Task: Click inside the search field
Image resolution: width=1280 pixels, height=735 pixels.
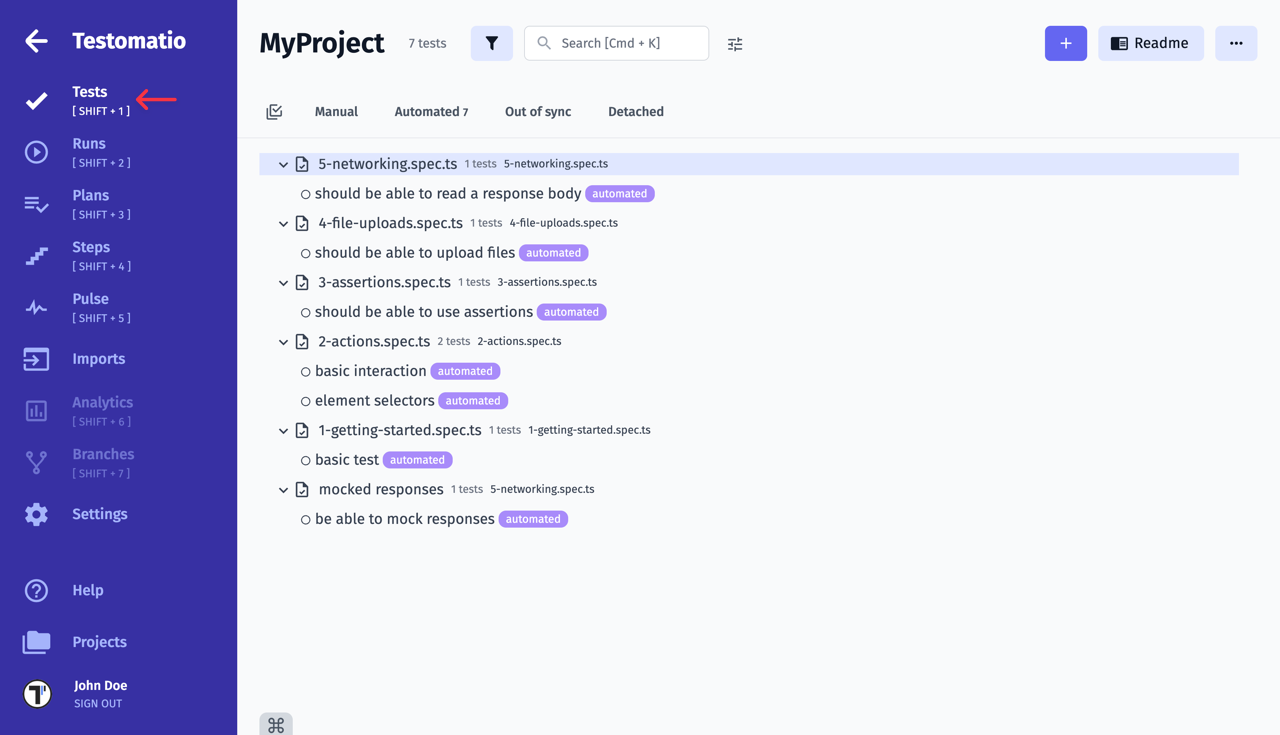Action: point(616,43)
